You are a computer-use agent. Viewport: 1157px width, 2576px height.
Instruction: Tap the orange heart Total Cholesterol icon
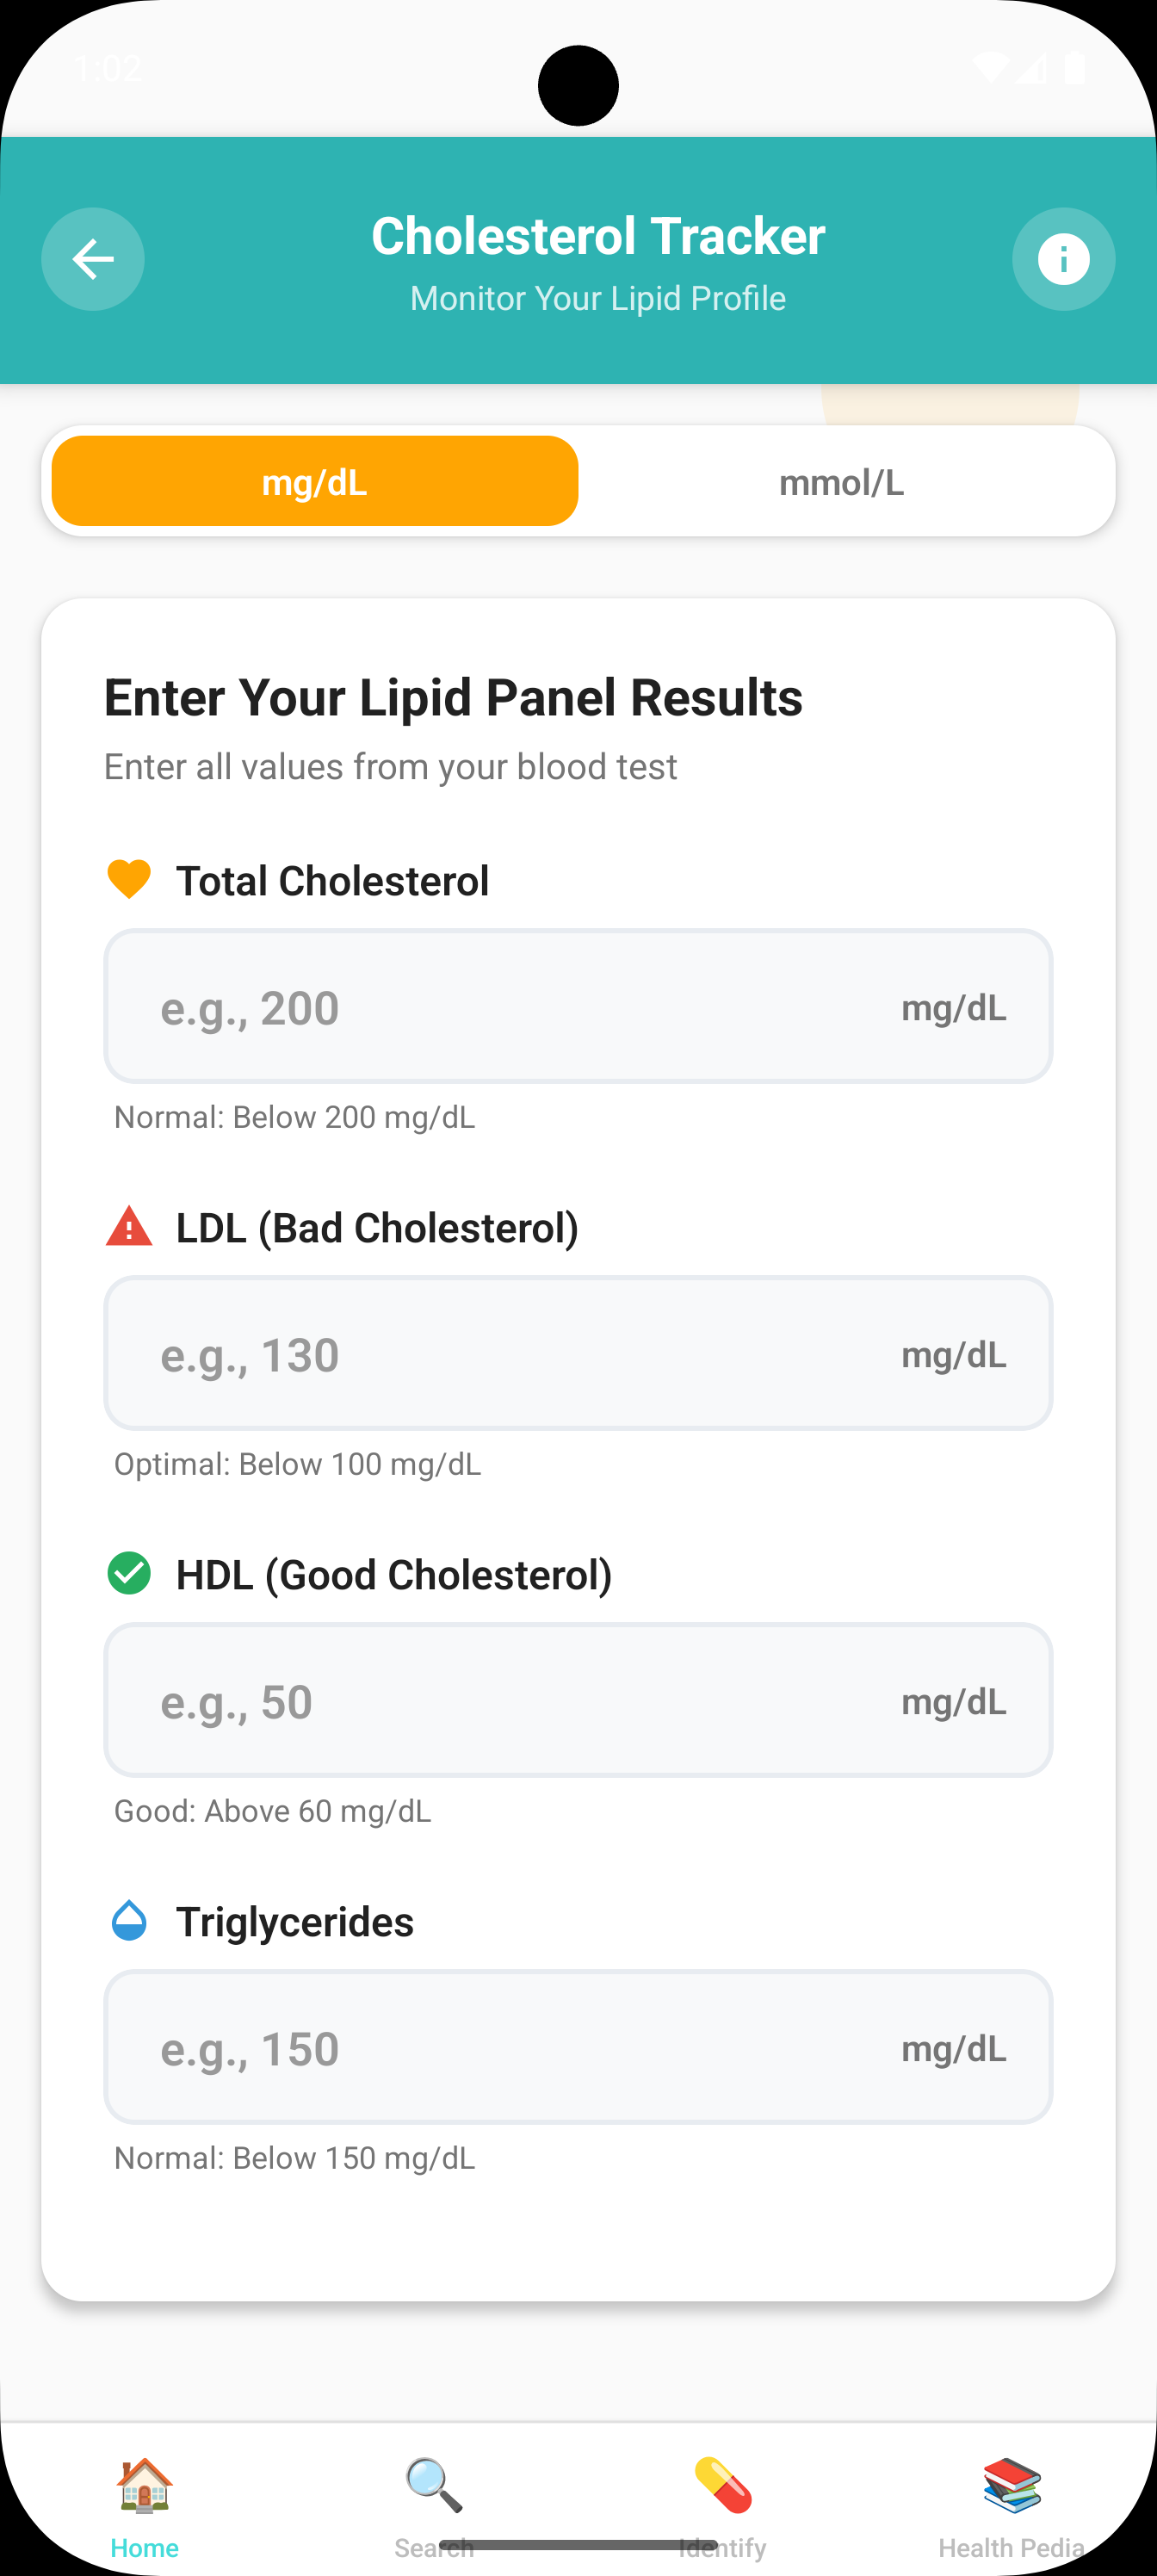pos(129,880)
